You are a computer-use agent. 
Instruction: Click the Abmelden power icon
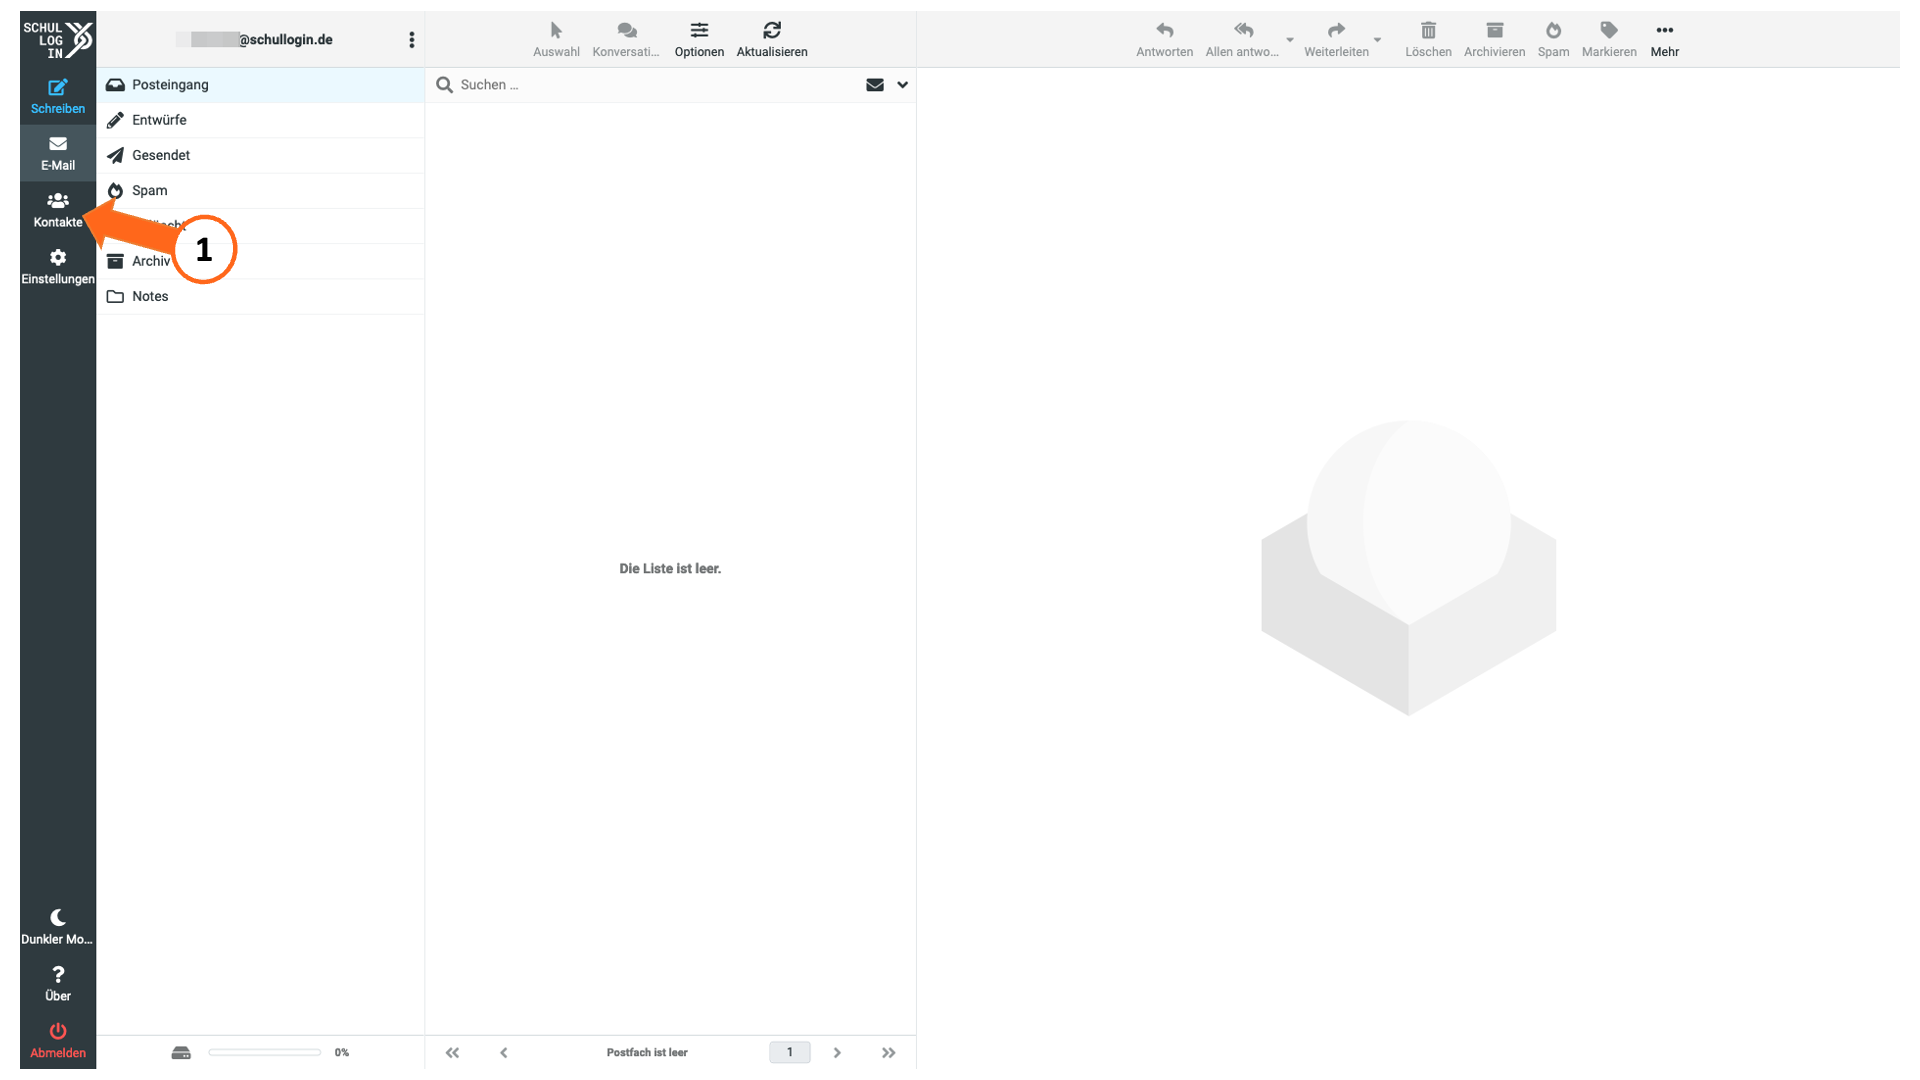(57, 1040)
